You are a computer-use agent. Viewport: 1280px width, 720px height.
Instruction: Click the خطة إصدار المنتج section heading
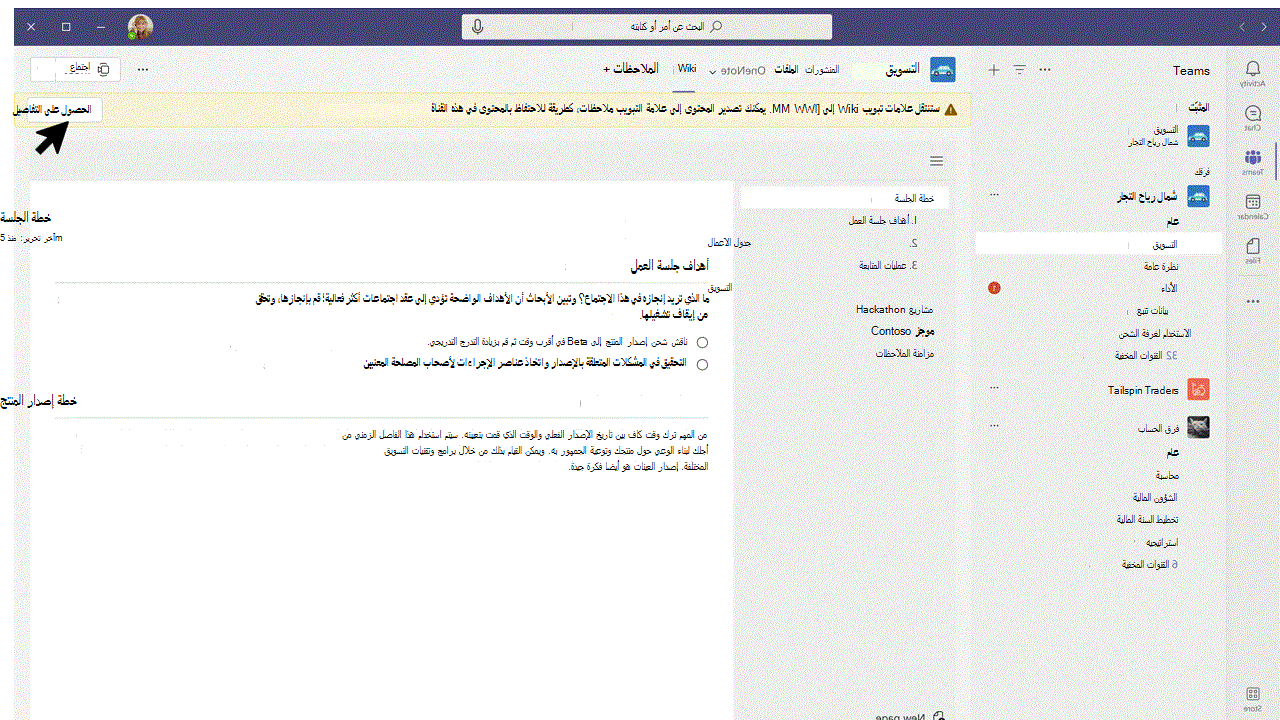[38, 401]
